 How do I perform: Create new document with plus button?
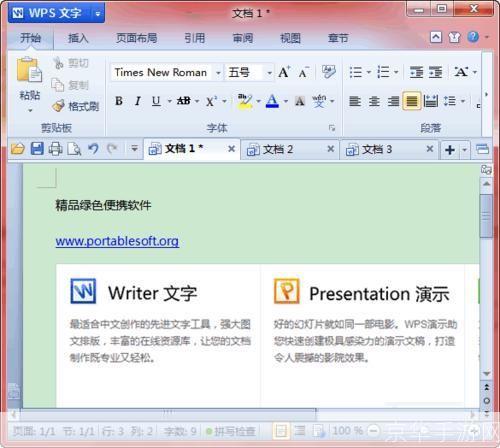450,150
